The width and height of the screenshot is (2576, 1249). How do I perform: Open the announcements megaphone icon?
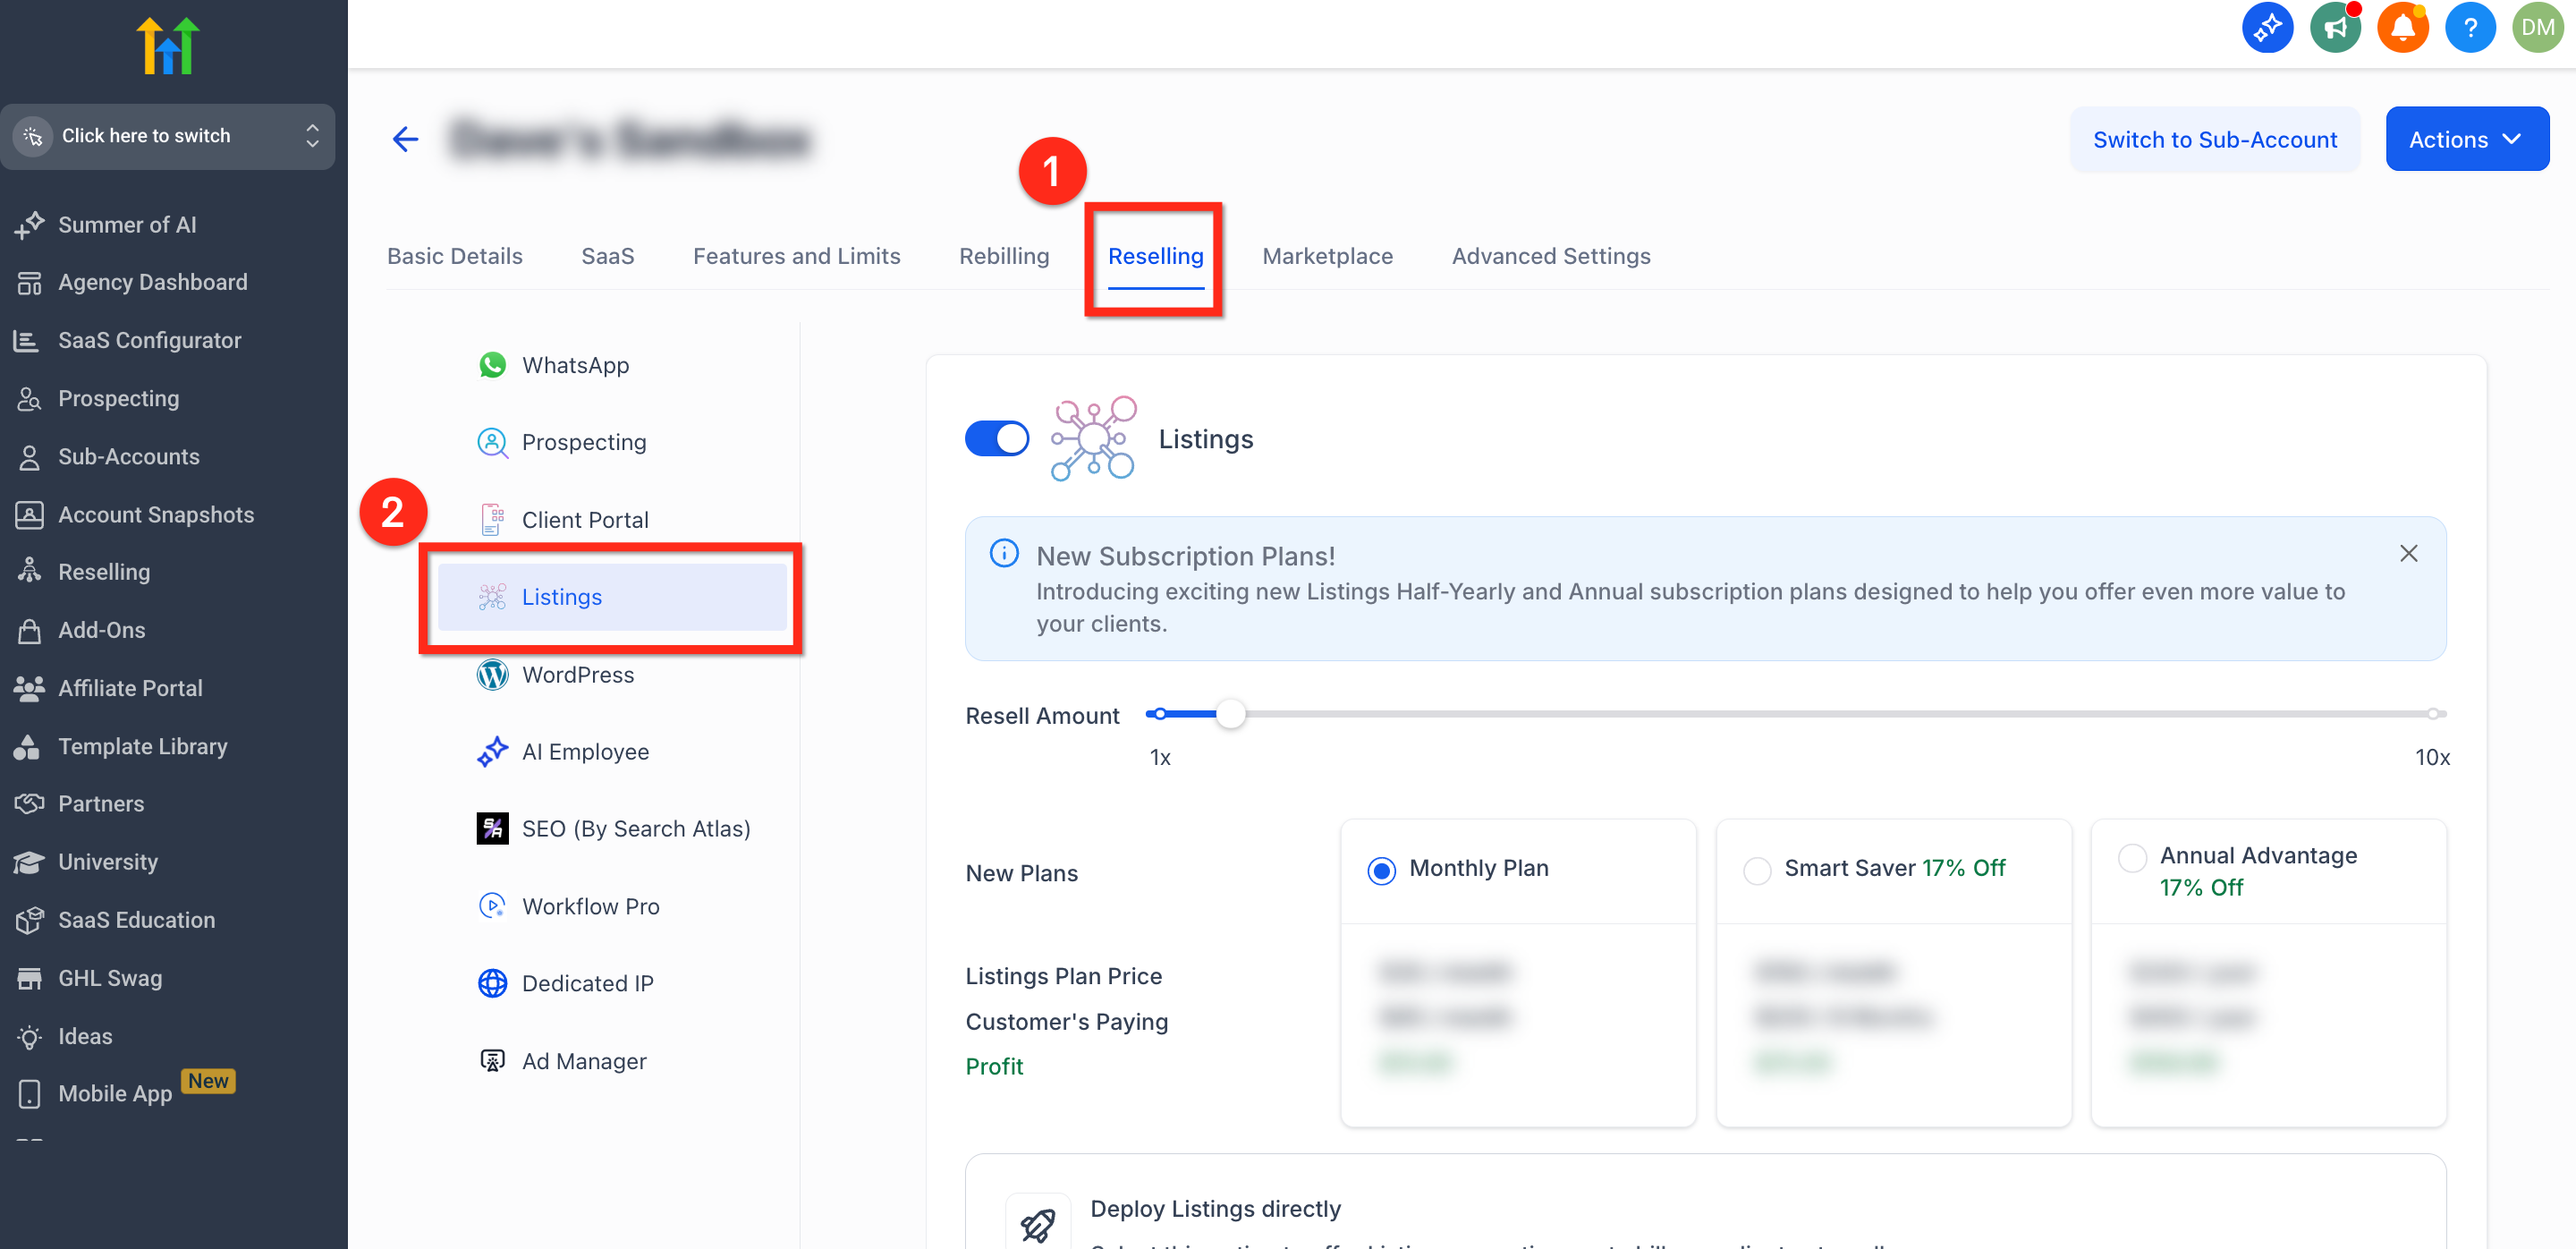click(2334, 28)
